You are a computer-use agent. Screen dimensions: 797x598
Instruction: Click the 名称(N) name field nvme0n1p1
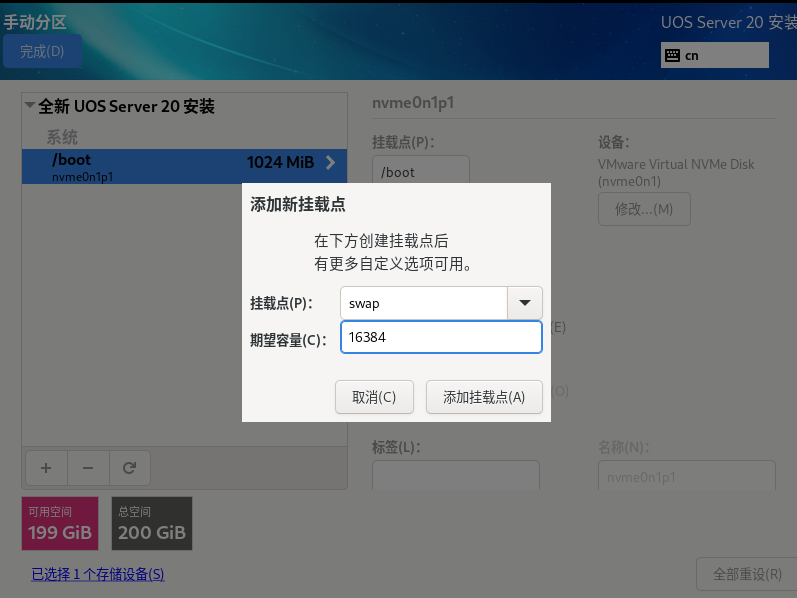687,475
